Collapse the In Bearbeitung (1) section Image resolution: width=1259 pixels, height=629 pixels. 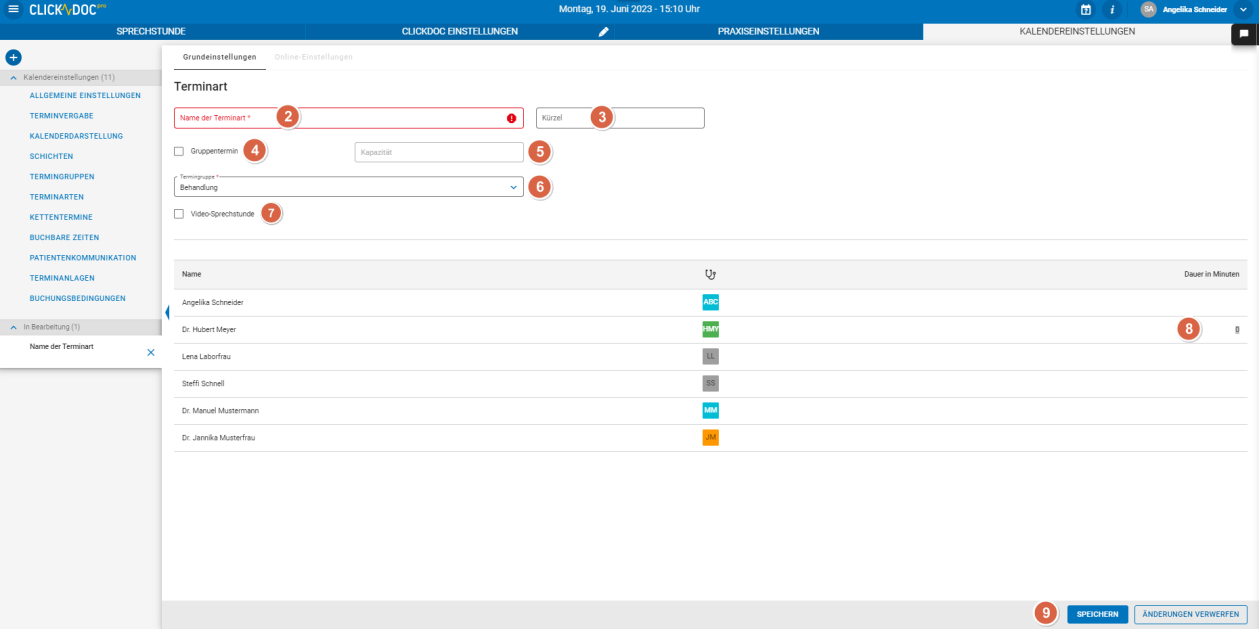(14, 327)
